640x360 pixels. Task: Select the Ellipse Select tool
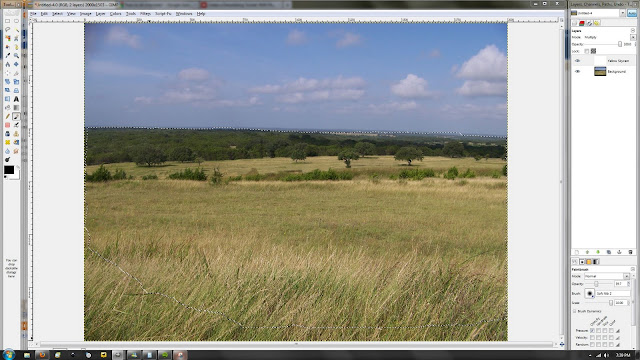click(16, 21)
